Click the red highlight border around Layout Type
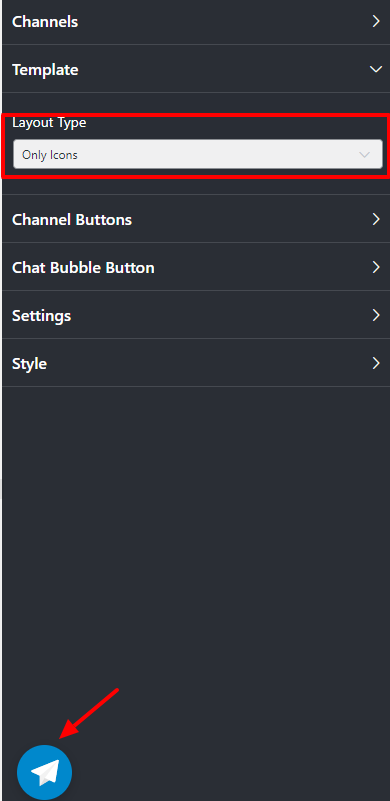 pos(196,115)
